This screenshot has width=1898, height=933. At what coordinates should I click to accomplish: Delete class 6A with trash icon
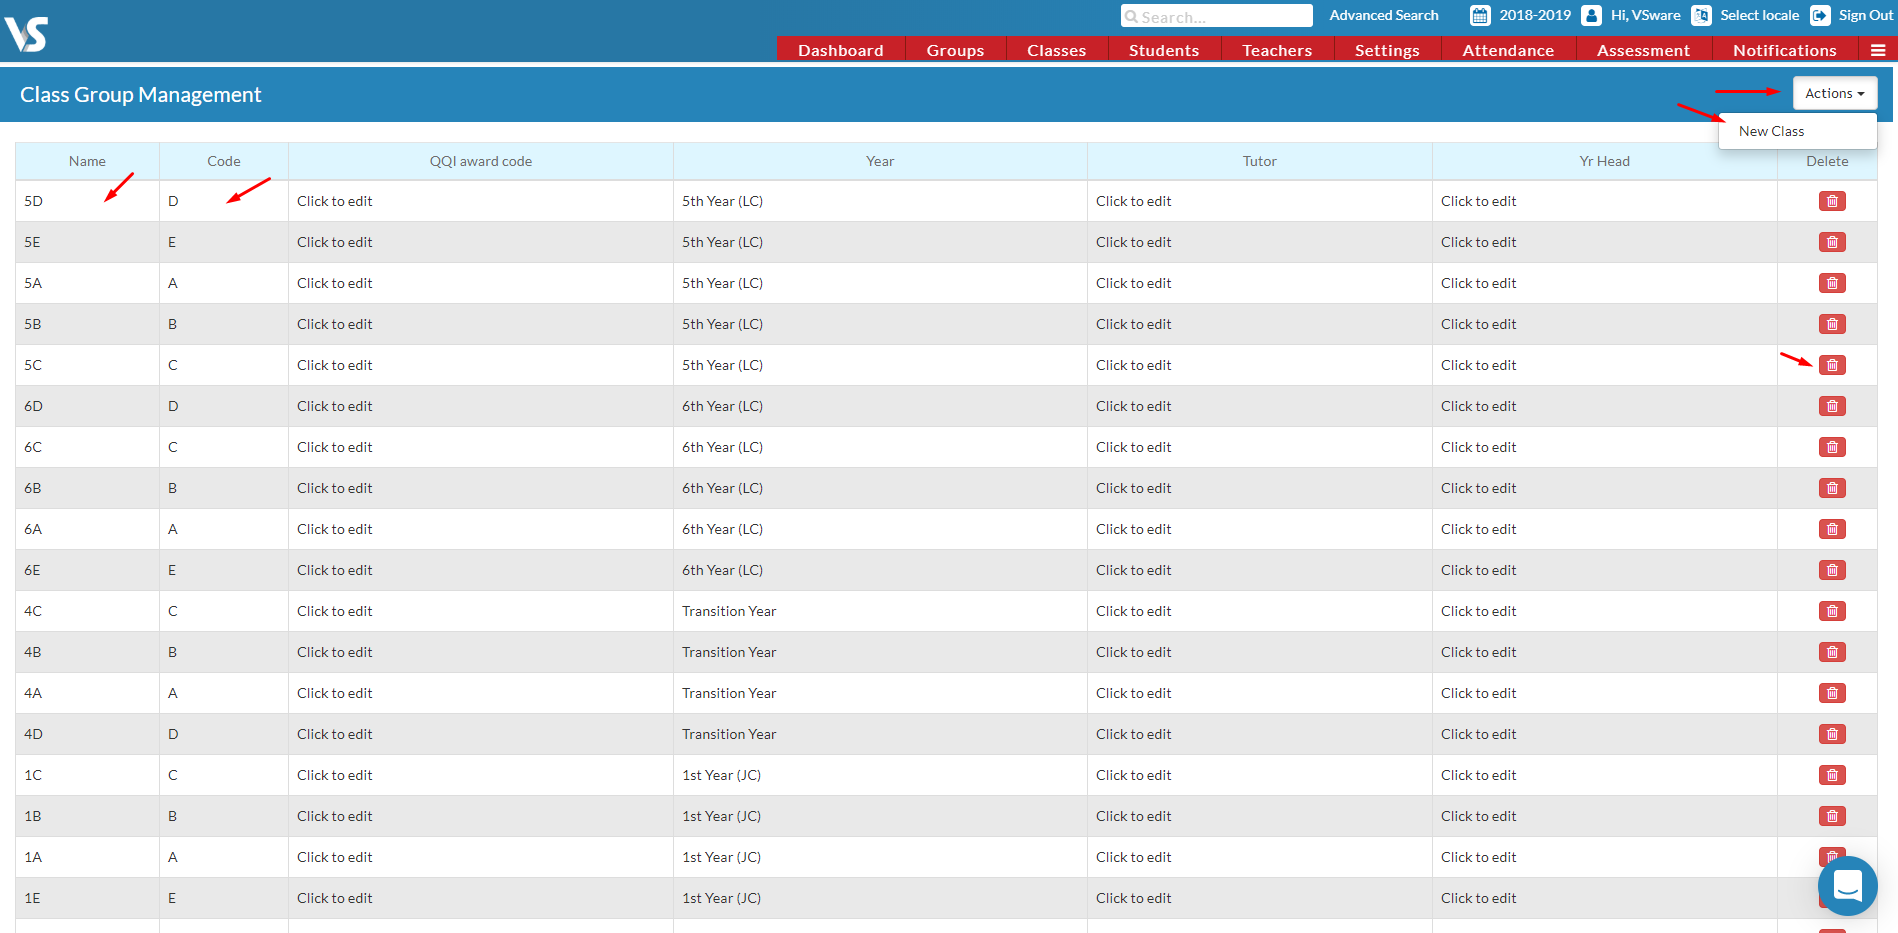point(1832,529)
